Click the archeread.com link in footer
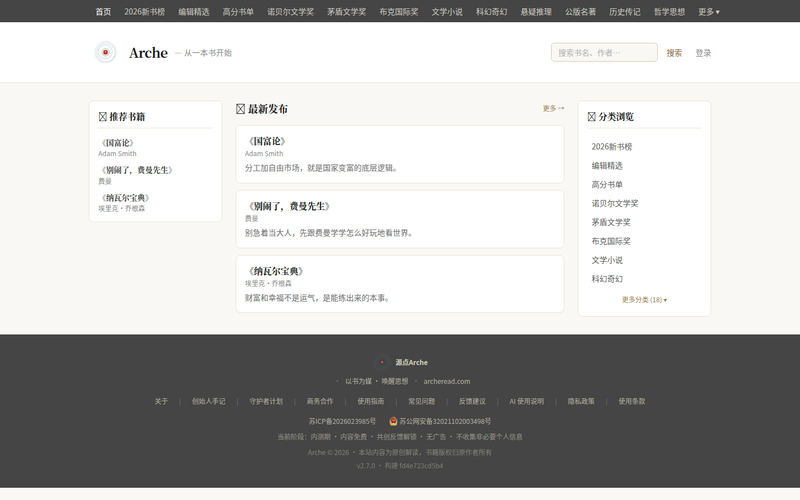This screenshot has height=500, width=800. (x=446, y=381)
